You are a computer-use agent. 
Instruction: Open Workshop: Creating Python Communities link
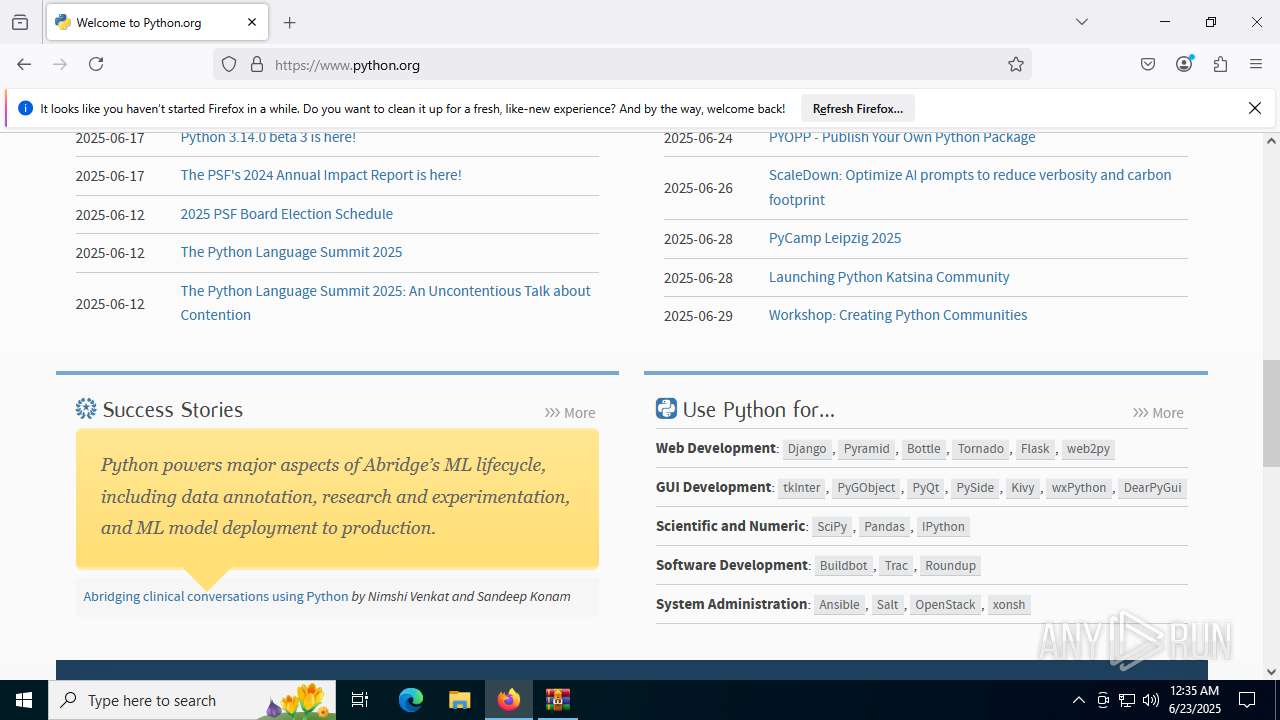click(x=898, y=315)
